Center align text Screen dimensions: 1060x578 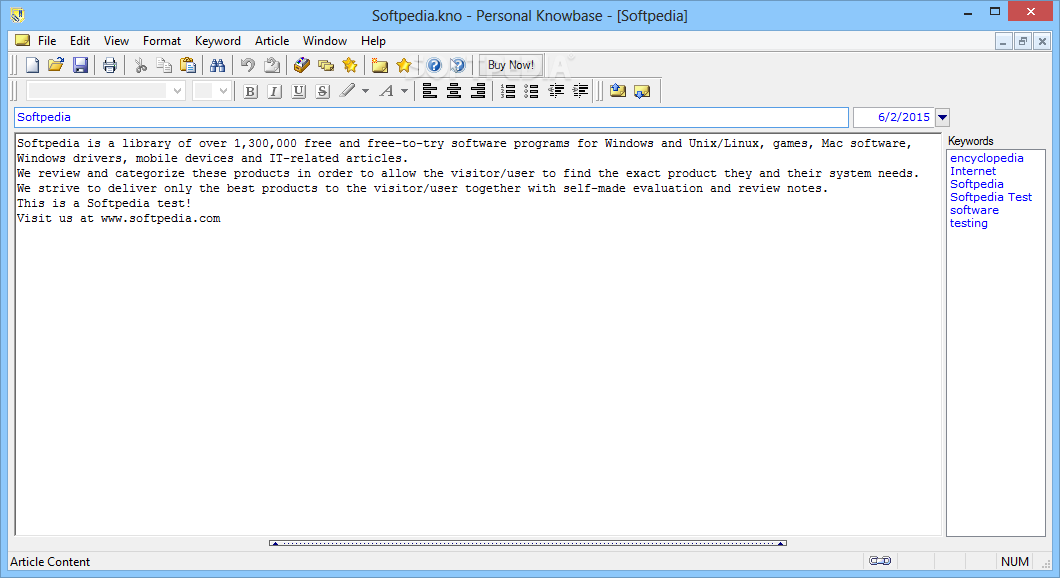(454, 91)
